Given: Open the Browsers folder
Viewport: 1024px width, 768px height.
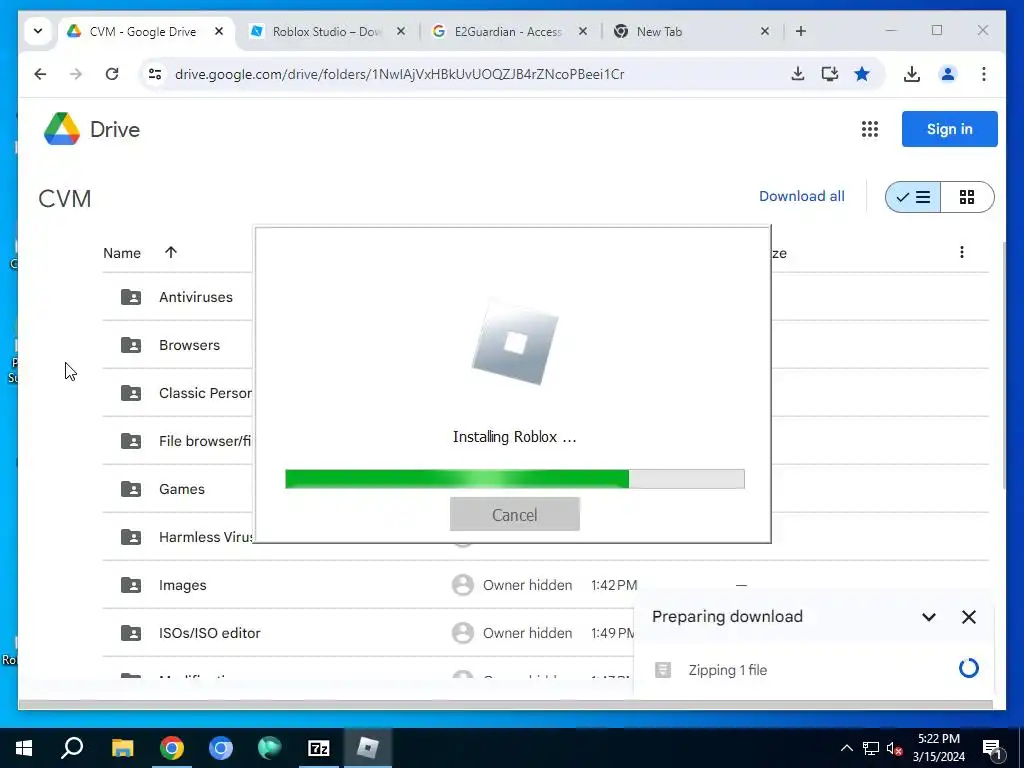Looking at the screenshot, I should [x=189, y=345].
